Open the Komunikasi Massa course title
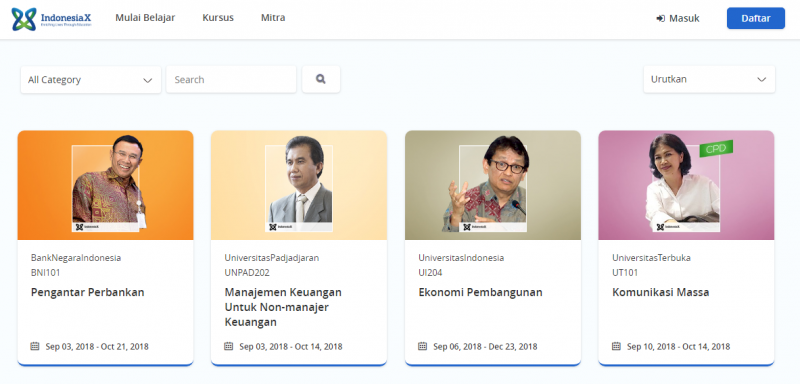Image resolution: width=800 pixels, height=384 pixels. pos(661,292)
